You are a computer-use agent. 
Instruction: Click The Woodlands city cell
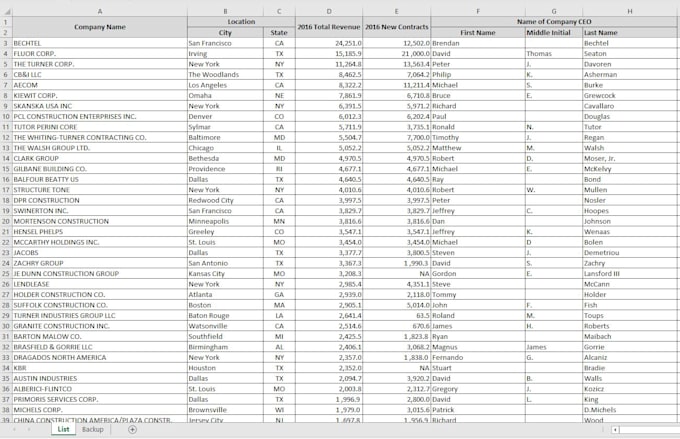[225, 75]
